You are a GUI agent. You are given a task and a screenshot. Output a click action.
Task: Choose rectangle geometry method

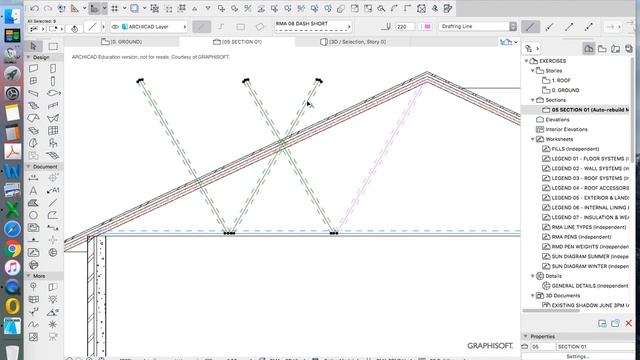pyautogui.click(x=240, y=27)
